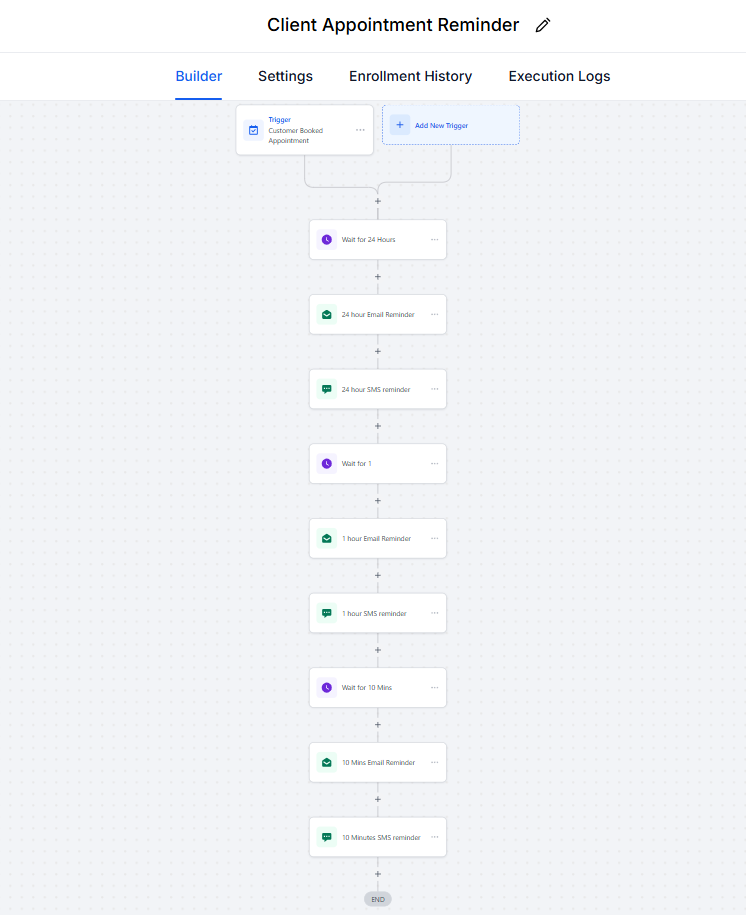The width and height of the screenshot is (746, 915).
Task: Click the calendar icon on Trigger card
Action: pyautogui.click(x=253, y=130)
